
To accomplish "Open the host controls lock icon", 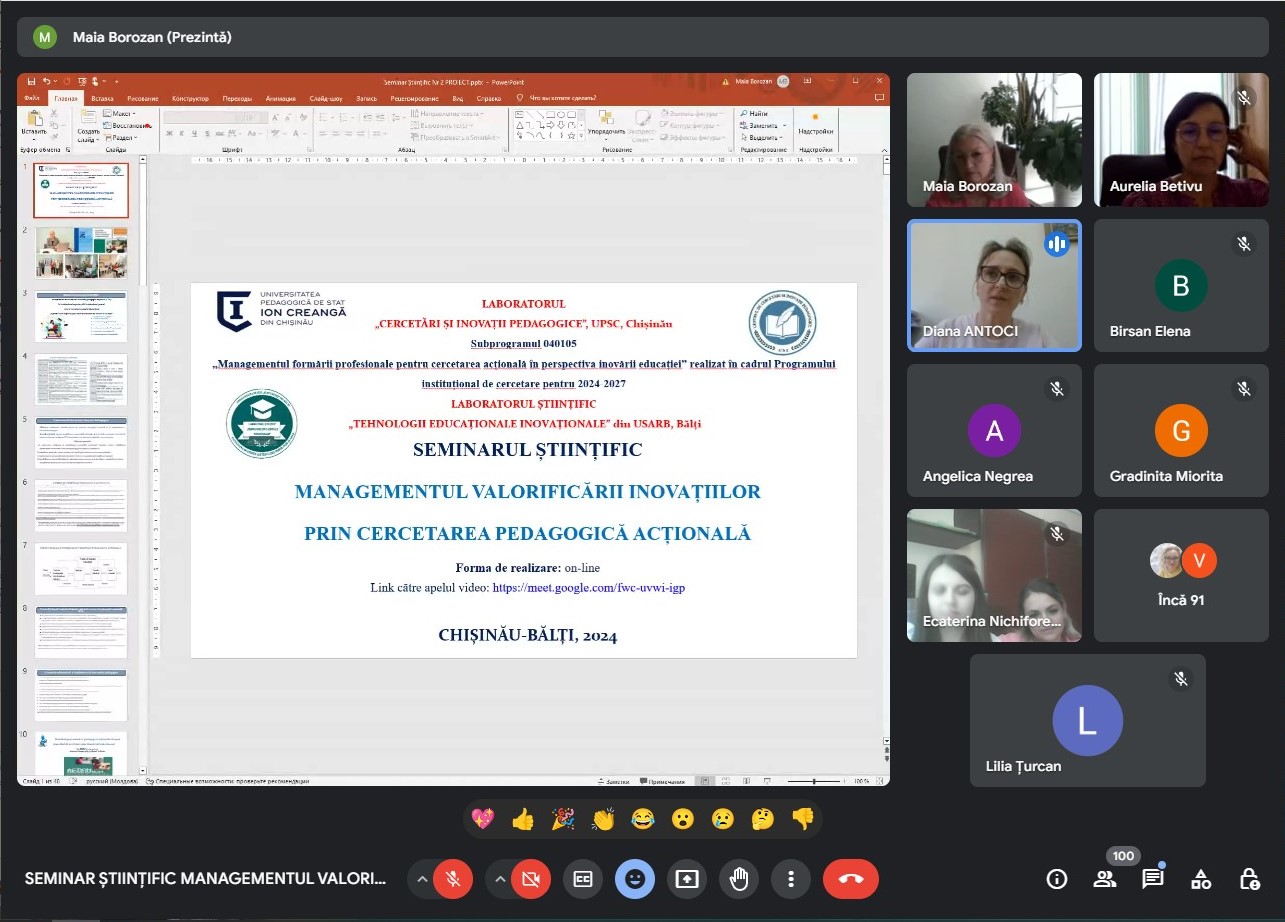I will coord(1249,879).
